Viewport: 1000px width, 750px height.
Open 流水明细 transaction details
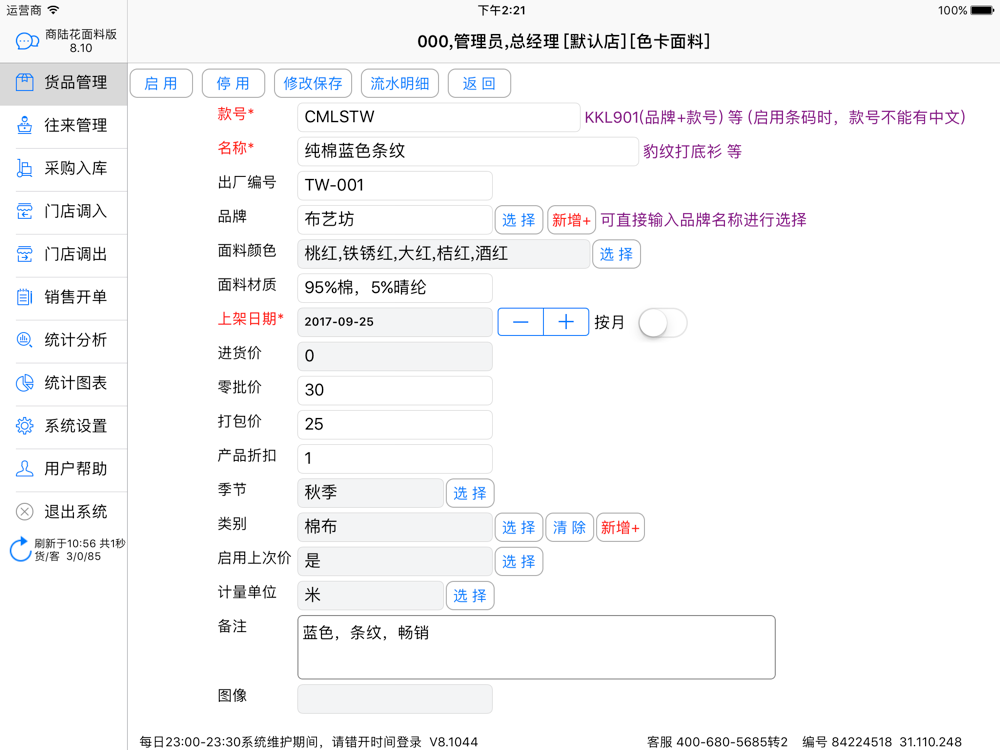coord(400,84)
